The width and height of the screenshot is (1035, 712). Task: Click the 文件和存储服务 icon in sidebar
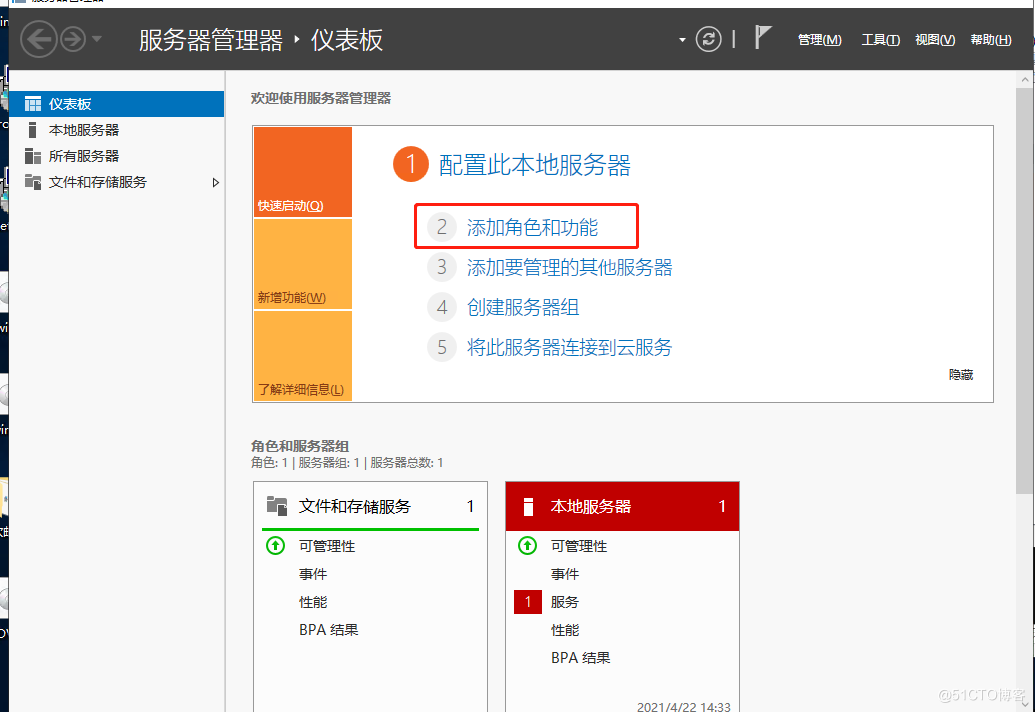(x=32, y=182)
